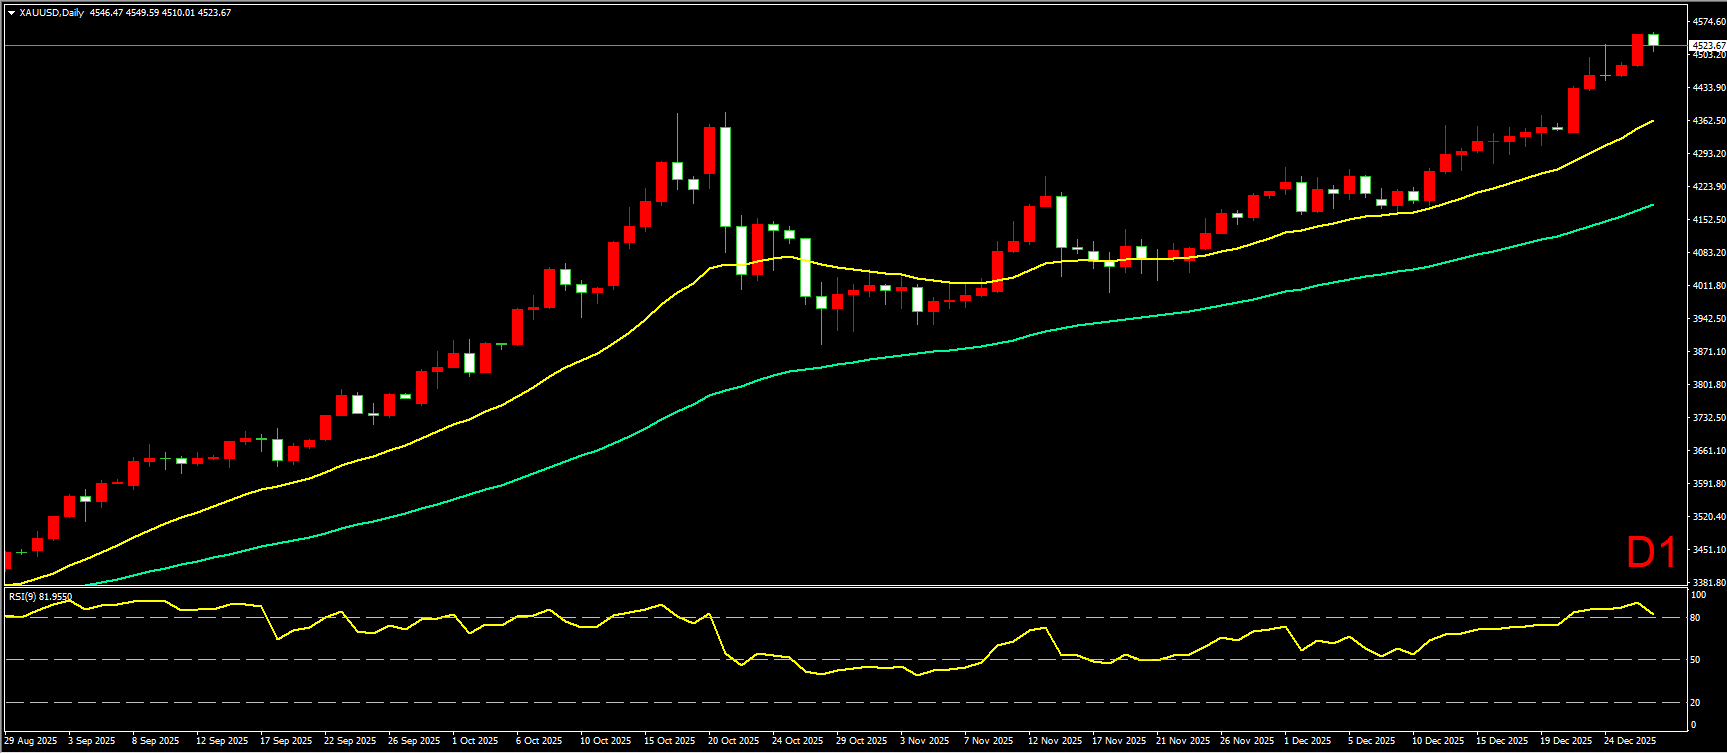
Task: Click the RSI 50 level label
Action: (1695, 660)
